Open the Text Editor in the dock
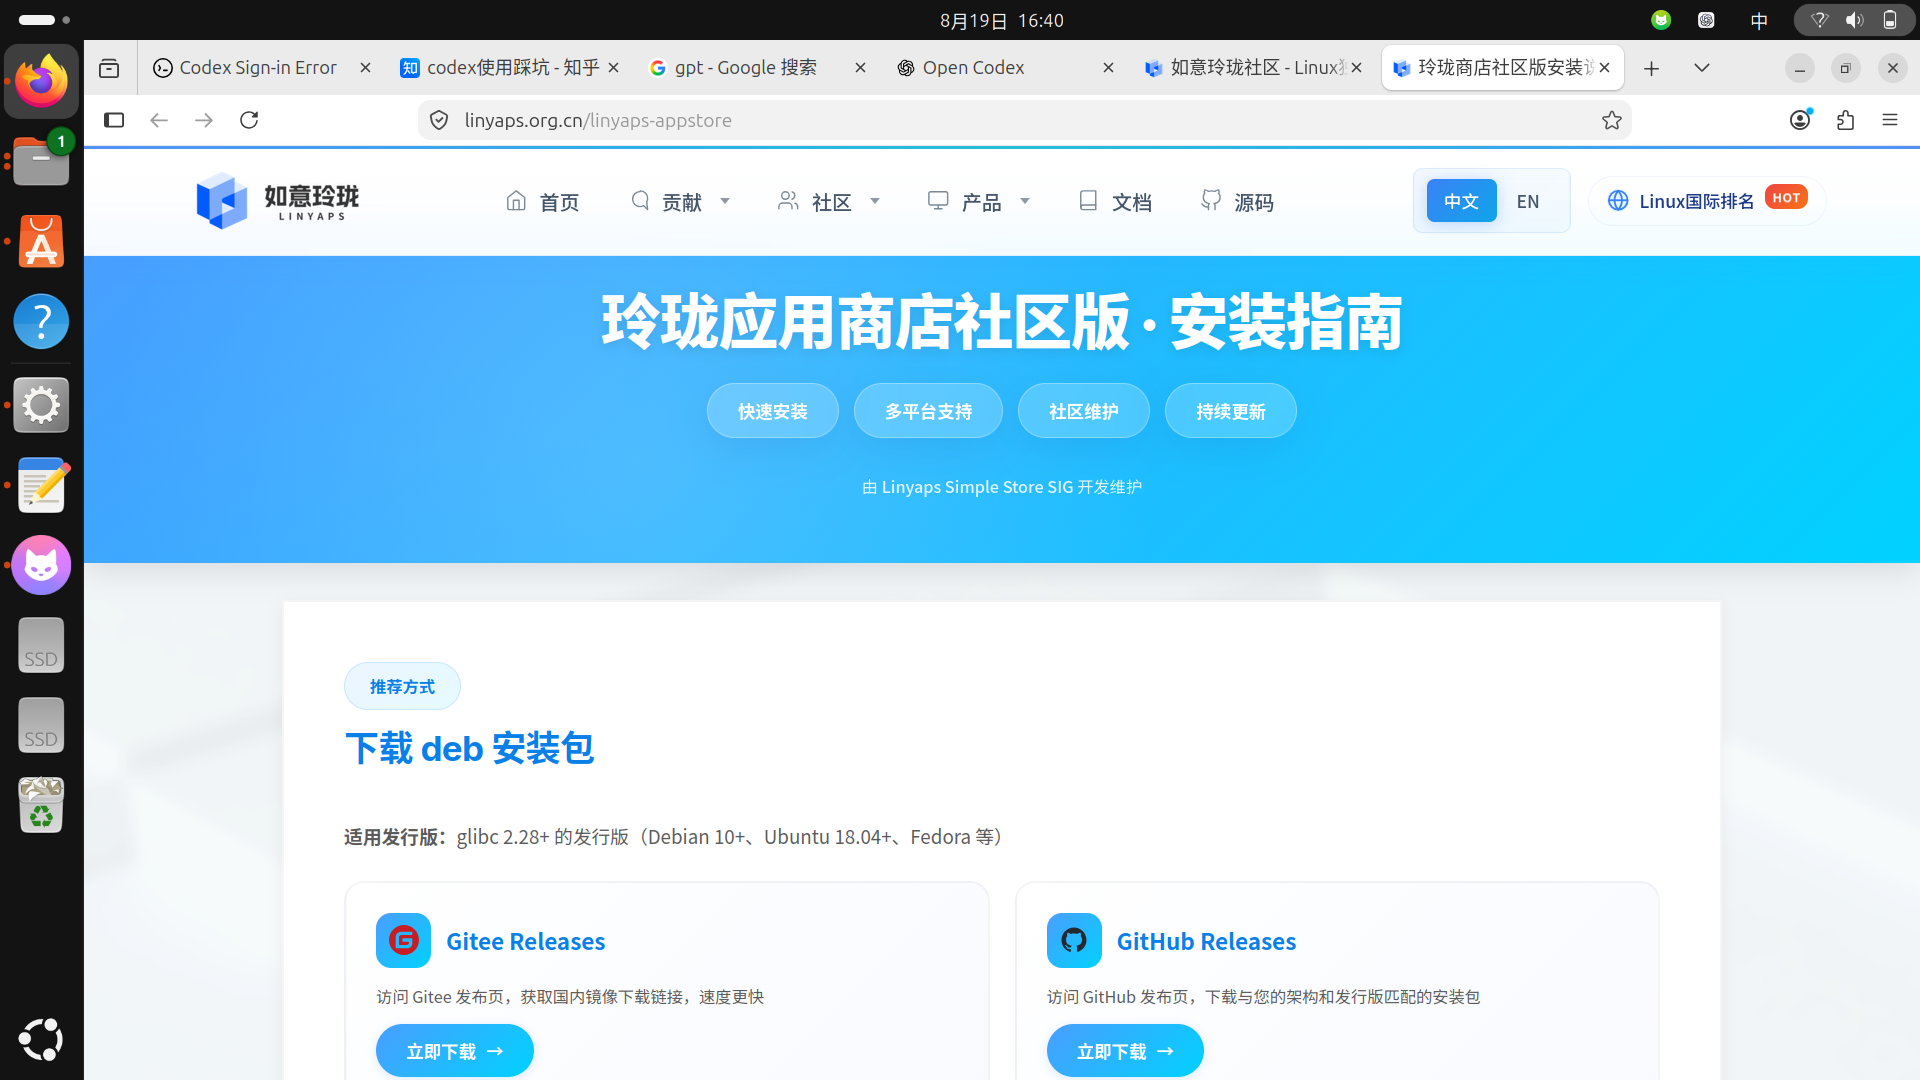The image size is (1920, 1080). [41, 485]
